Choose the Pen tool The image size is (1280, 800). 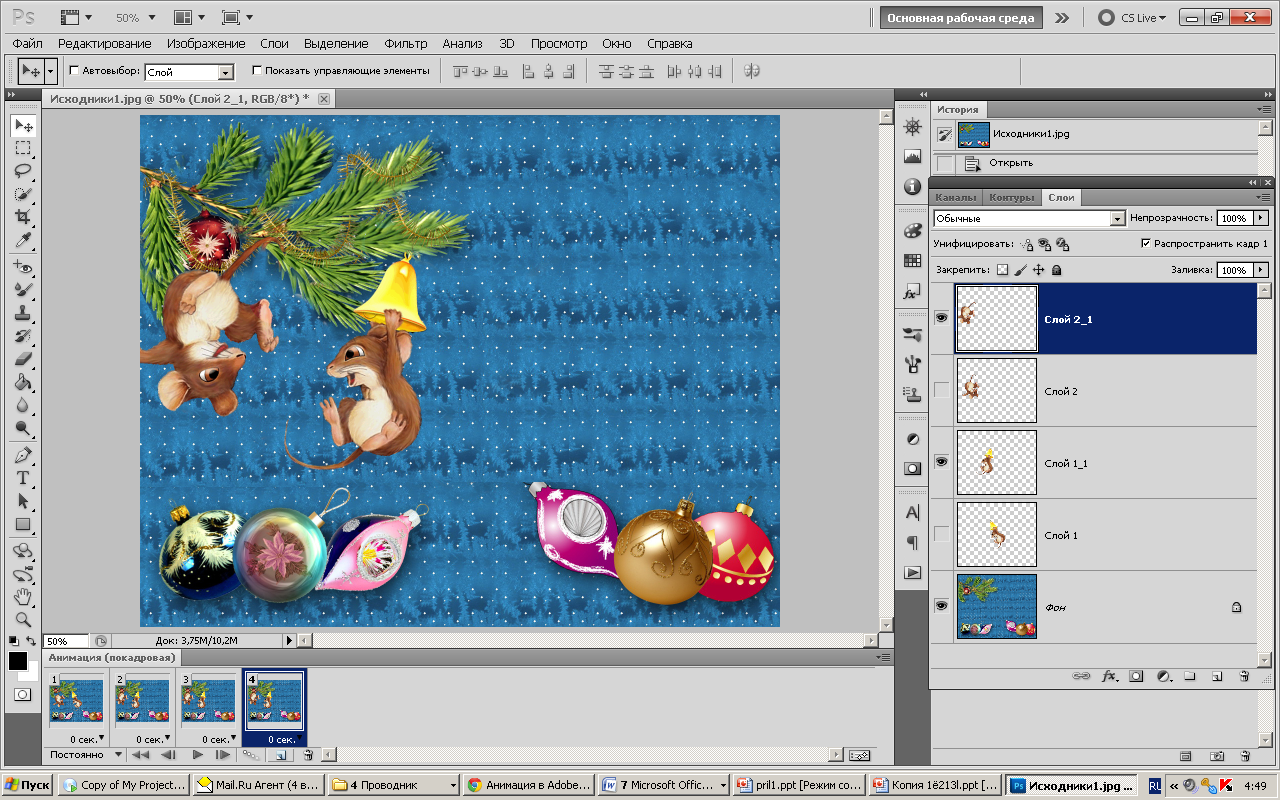[x=23, y=455]
